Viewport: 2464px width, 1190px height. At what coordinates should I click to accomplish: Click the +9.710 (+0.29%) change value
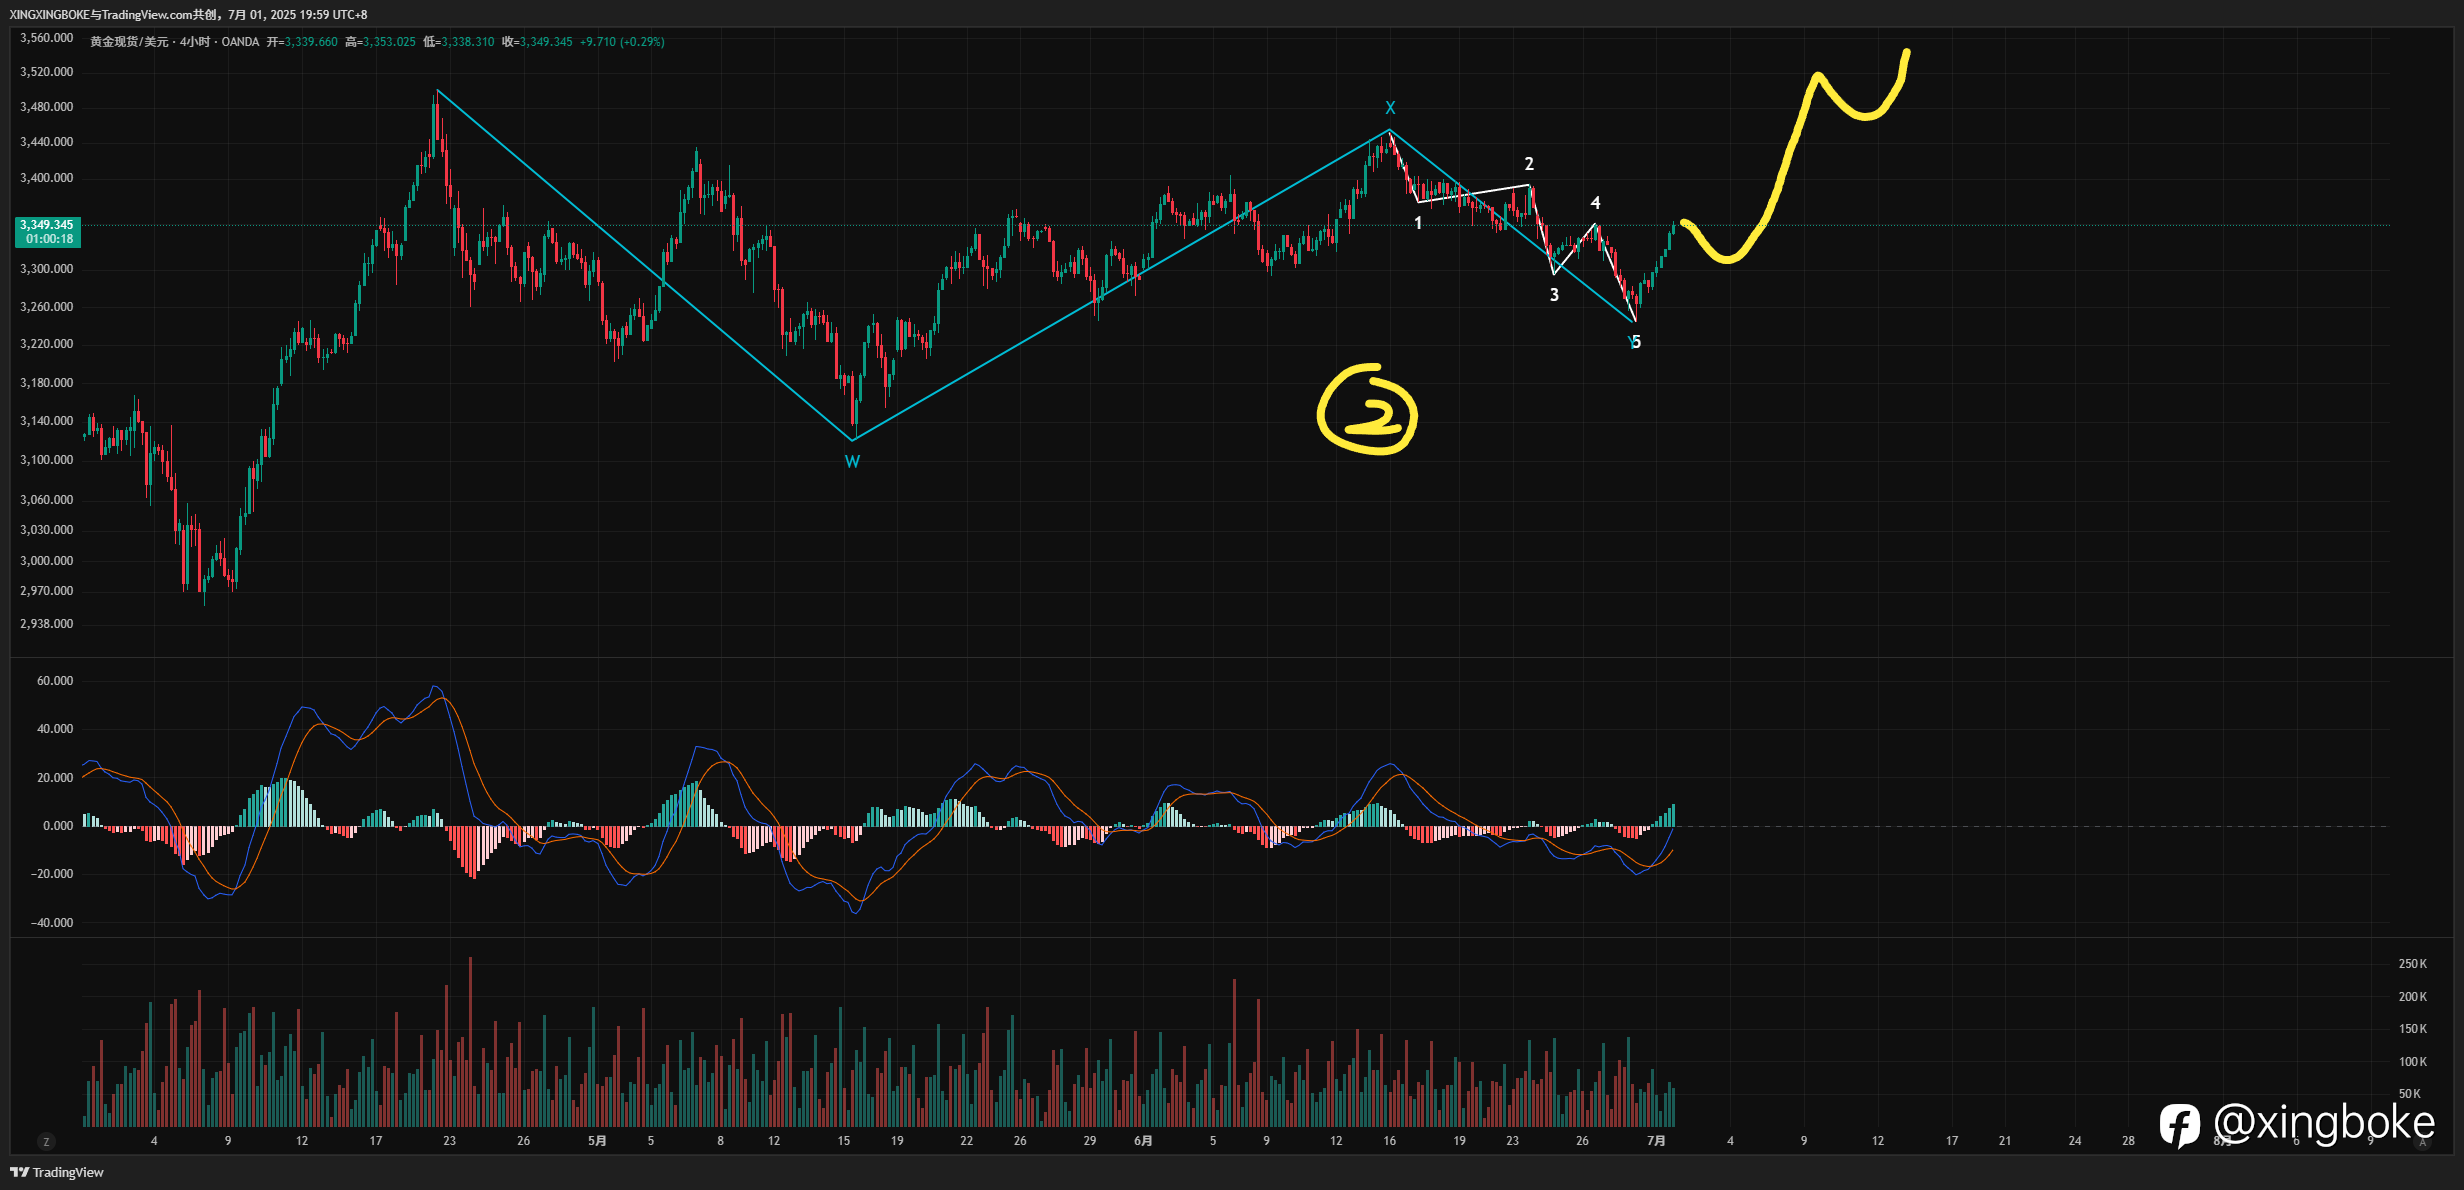(x=622, y=42)
